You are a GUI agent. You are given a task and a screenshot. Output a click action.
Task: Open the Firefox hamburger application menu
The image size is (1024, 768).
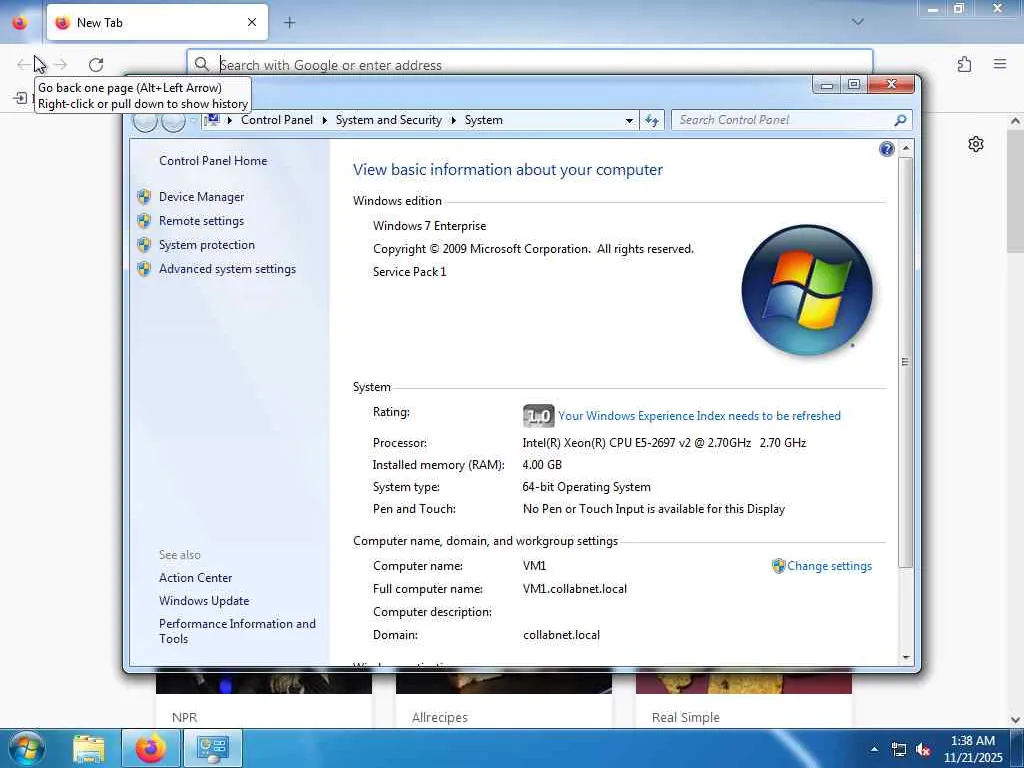(1000, 64)
